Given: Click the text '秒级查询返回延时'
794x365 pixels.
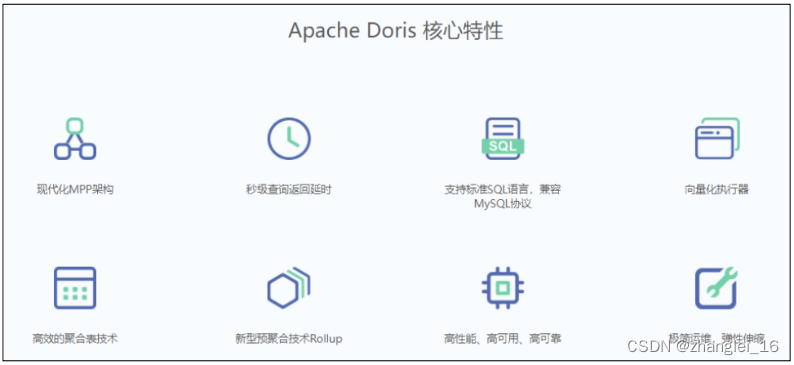Looking at the screenshot, I should 289,190.
